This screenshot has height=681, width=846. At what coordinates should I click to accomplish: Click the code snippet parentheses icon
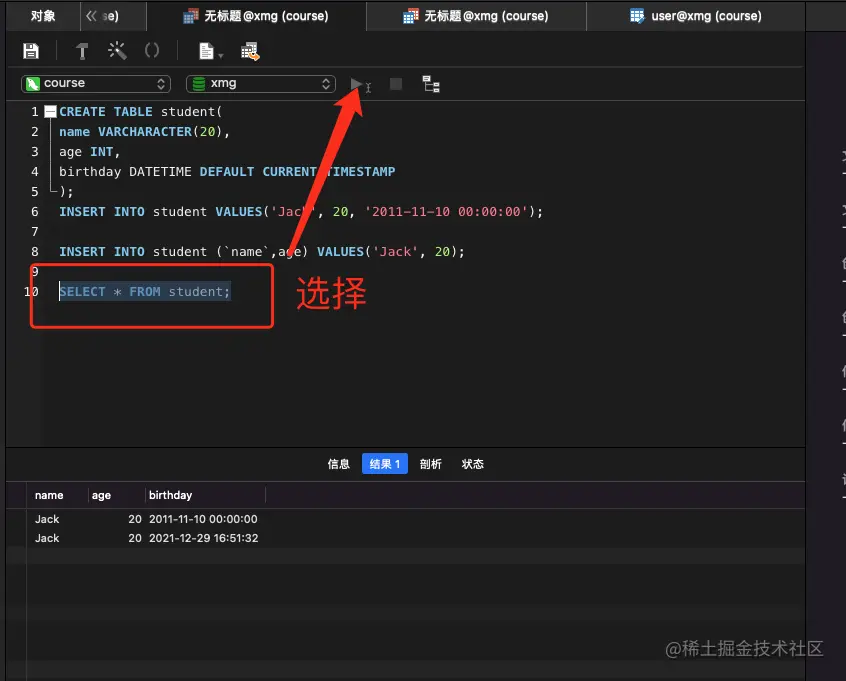pos(152,51)
